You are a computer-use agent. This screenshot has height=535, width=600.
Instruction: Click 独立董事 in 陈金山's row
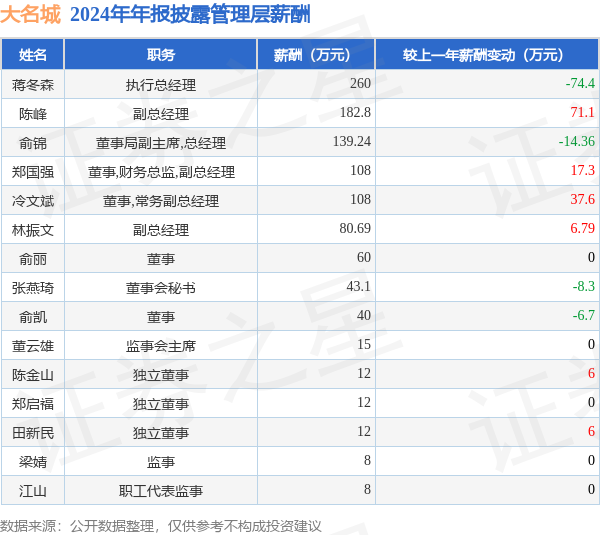(x=161, y=375)
